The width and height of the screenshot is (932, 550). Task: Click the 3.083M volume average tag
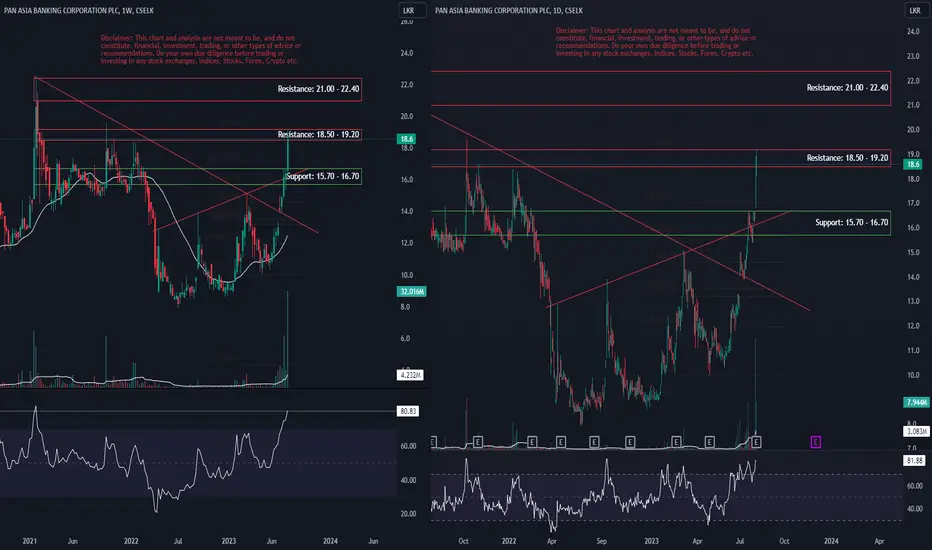(x=916, y=431)
